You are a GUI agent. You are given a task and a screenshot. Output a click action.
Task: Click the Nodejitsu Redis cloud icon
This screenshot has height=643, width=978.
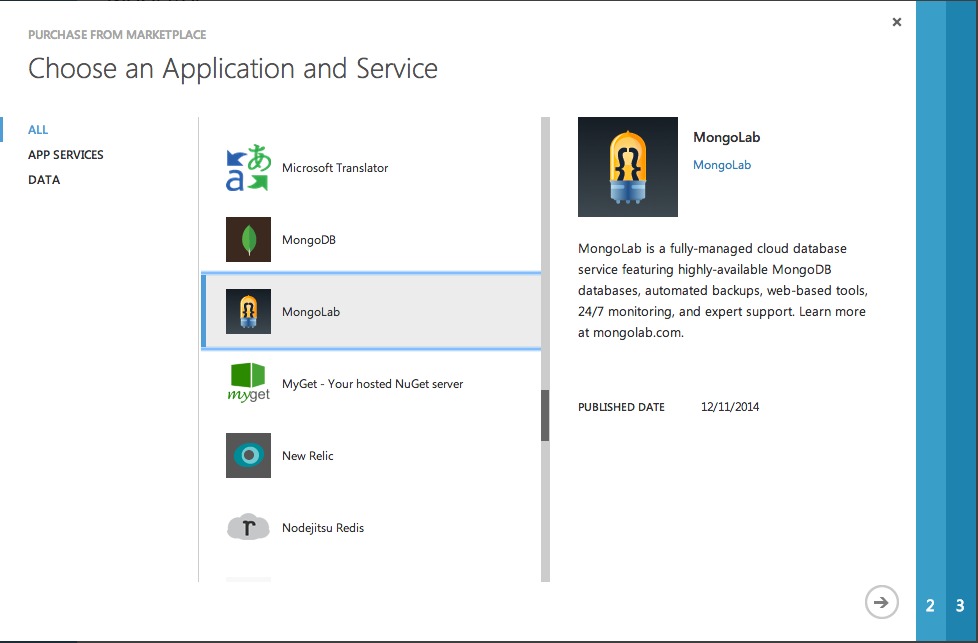tap(248, 528)
